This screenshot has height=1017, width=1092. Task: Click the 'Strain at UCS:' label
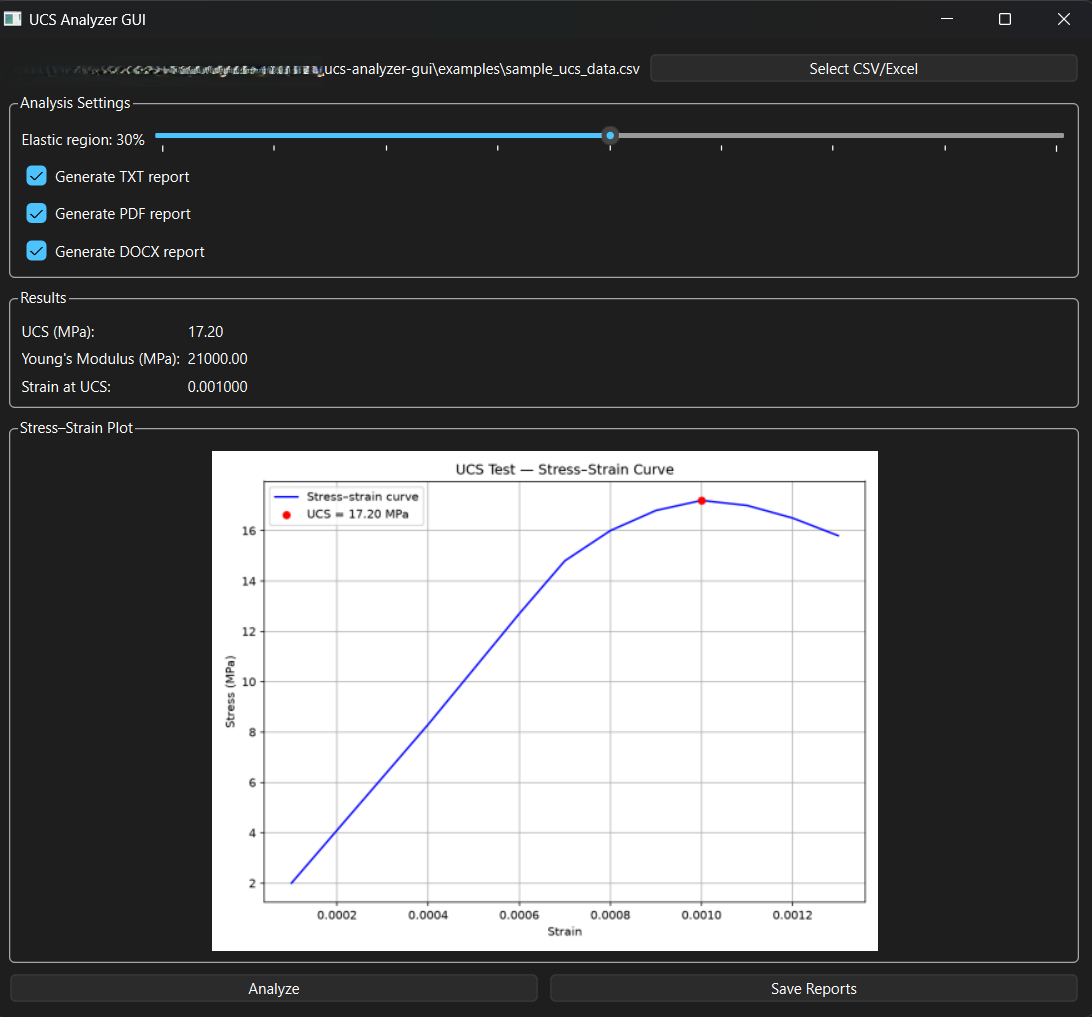[x=66, y=387]
